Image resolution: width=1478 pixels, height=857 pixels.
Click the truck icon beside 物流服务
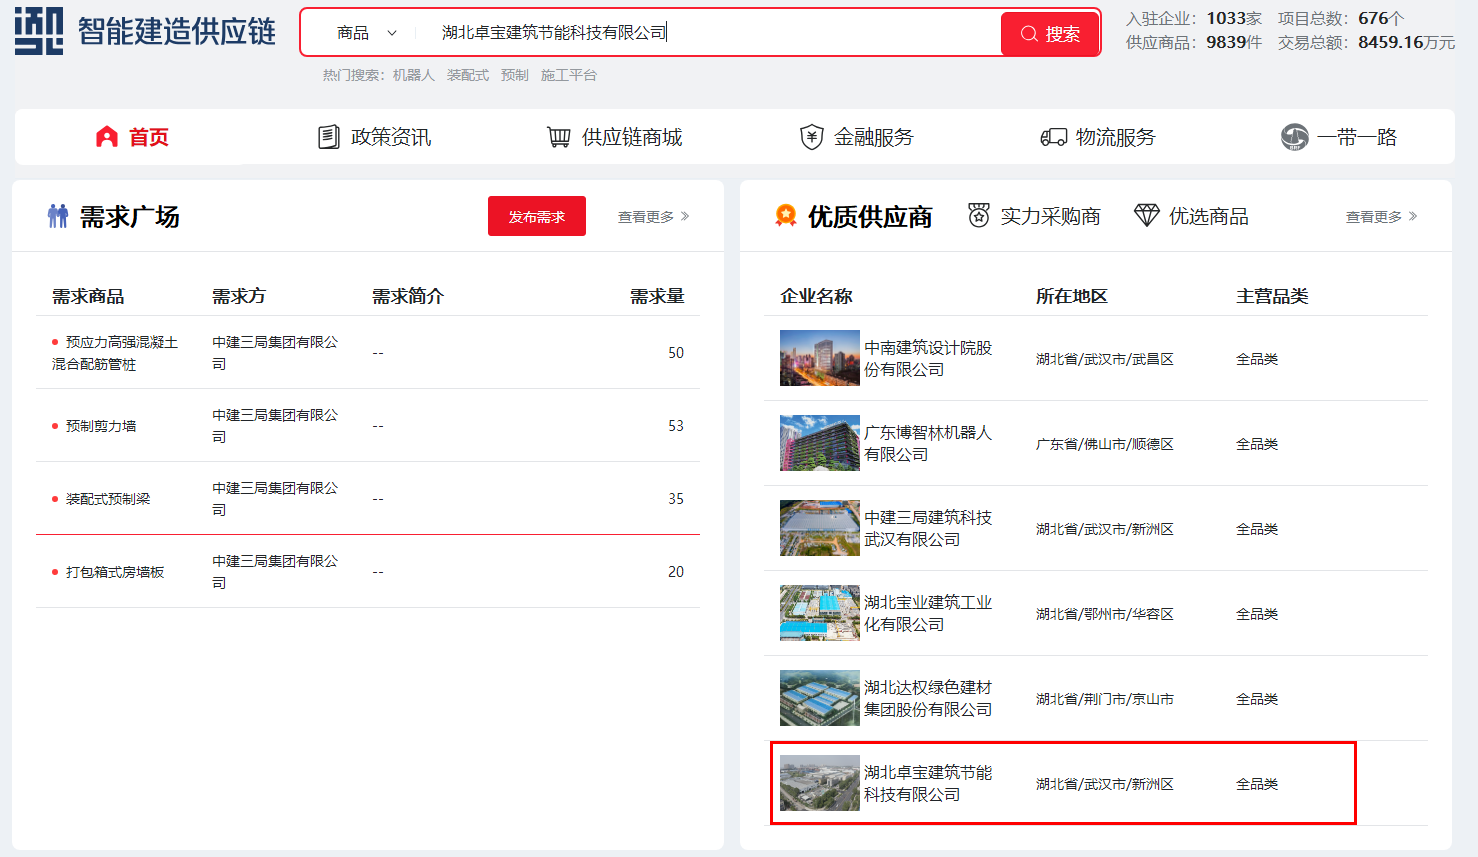pos(1054,137)
